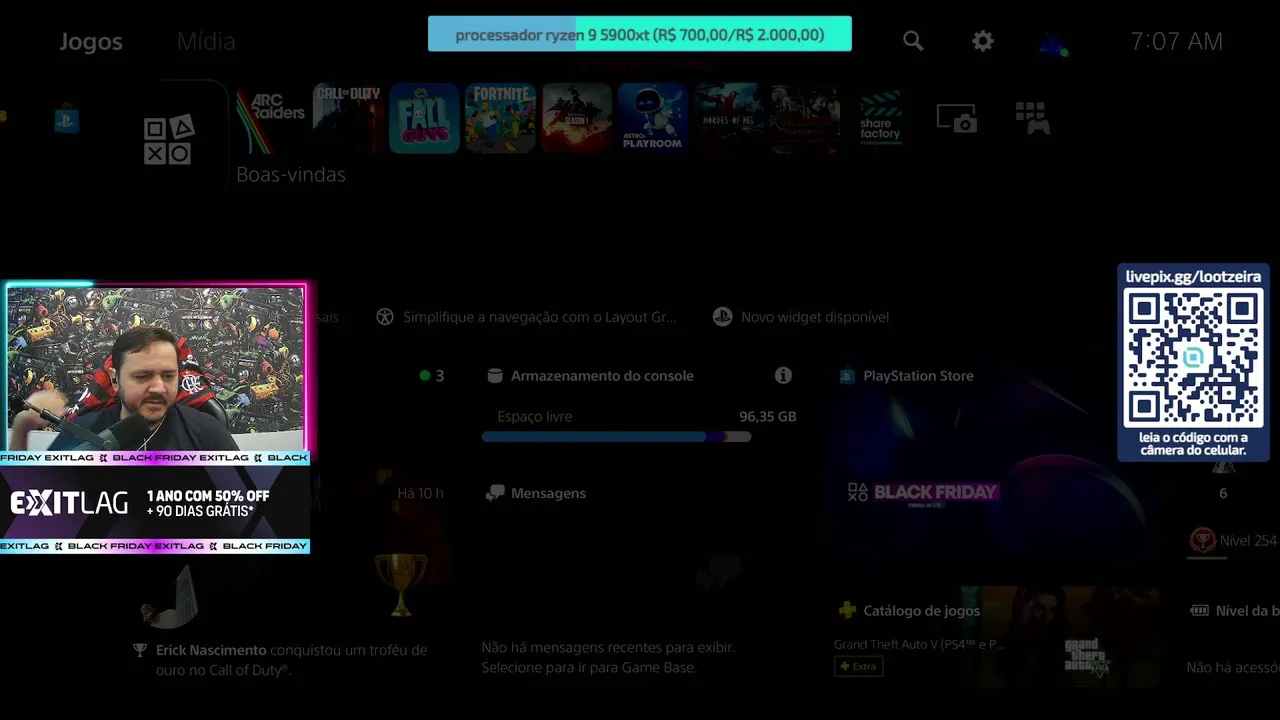
Task: Open the Armazenamento do console widget
Action: pyautogui.click(x=591, y=376)
